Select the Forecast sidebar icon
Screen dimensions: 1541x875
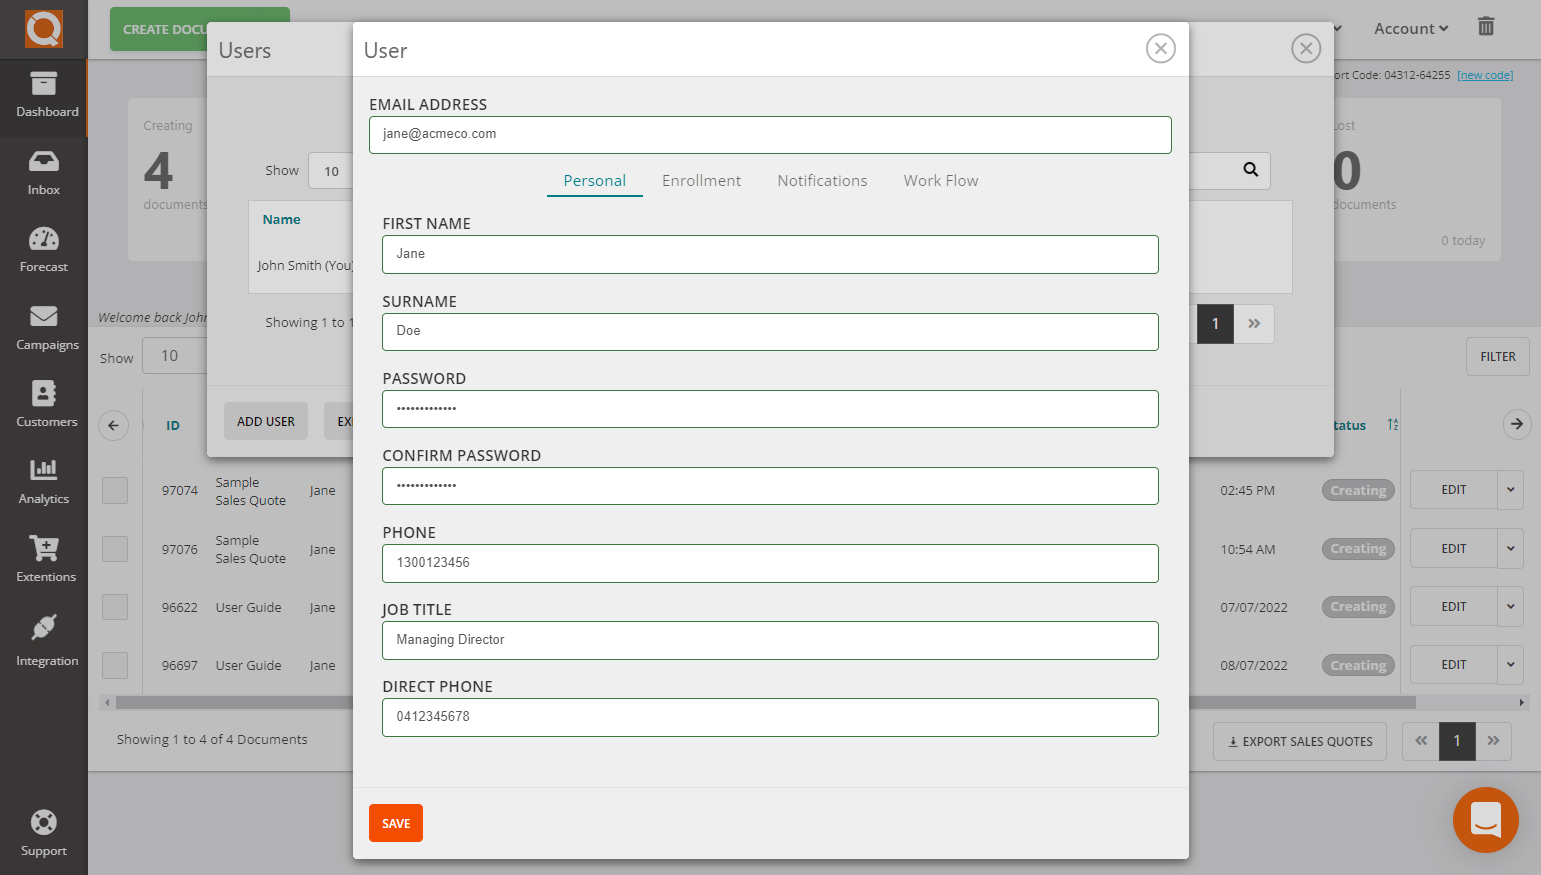44,249
